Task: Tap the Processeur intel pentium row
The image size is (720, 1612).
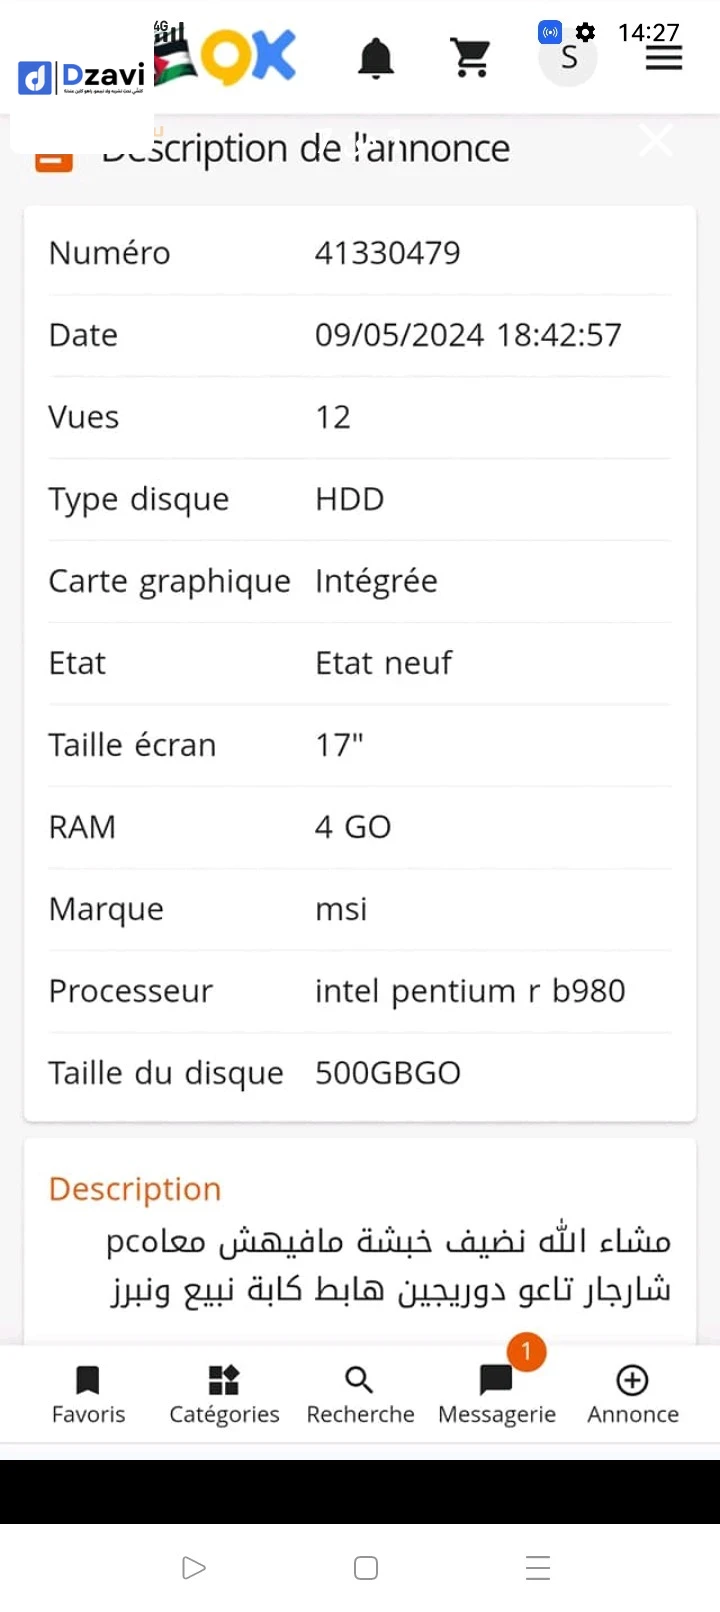Action: (360, 991)
